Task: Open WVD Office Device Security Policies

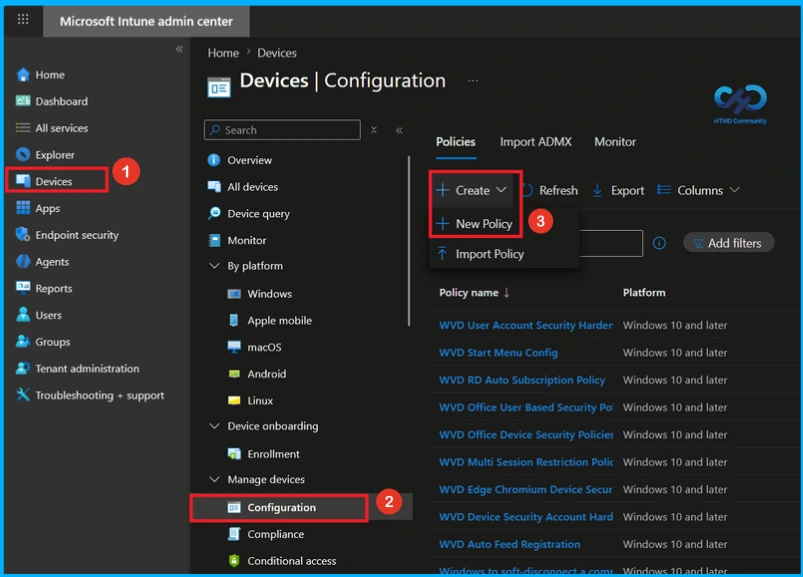Action: [x=526, y=435]
